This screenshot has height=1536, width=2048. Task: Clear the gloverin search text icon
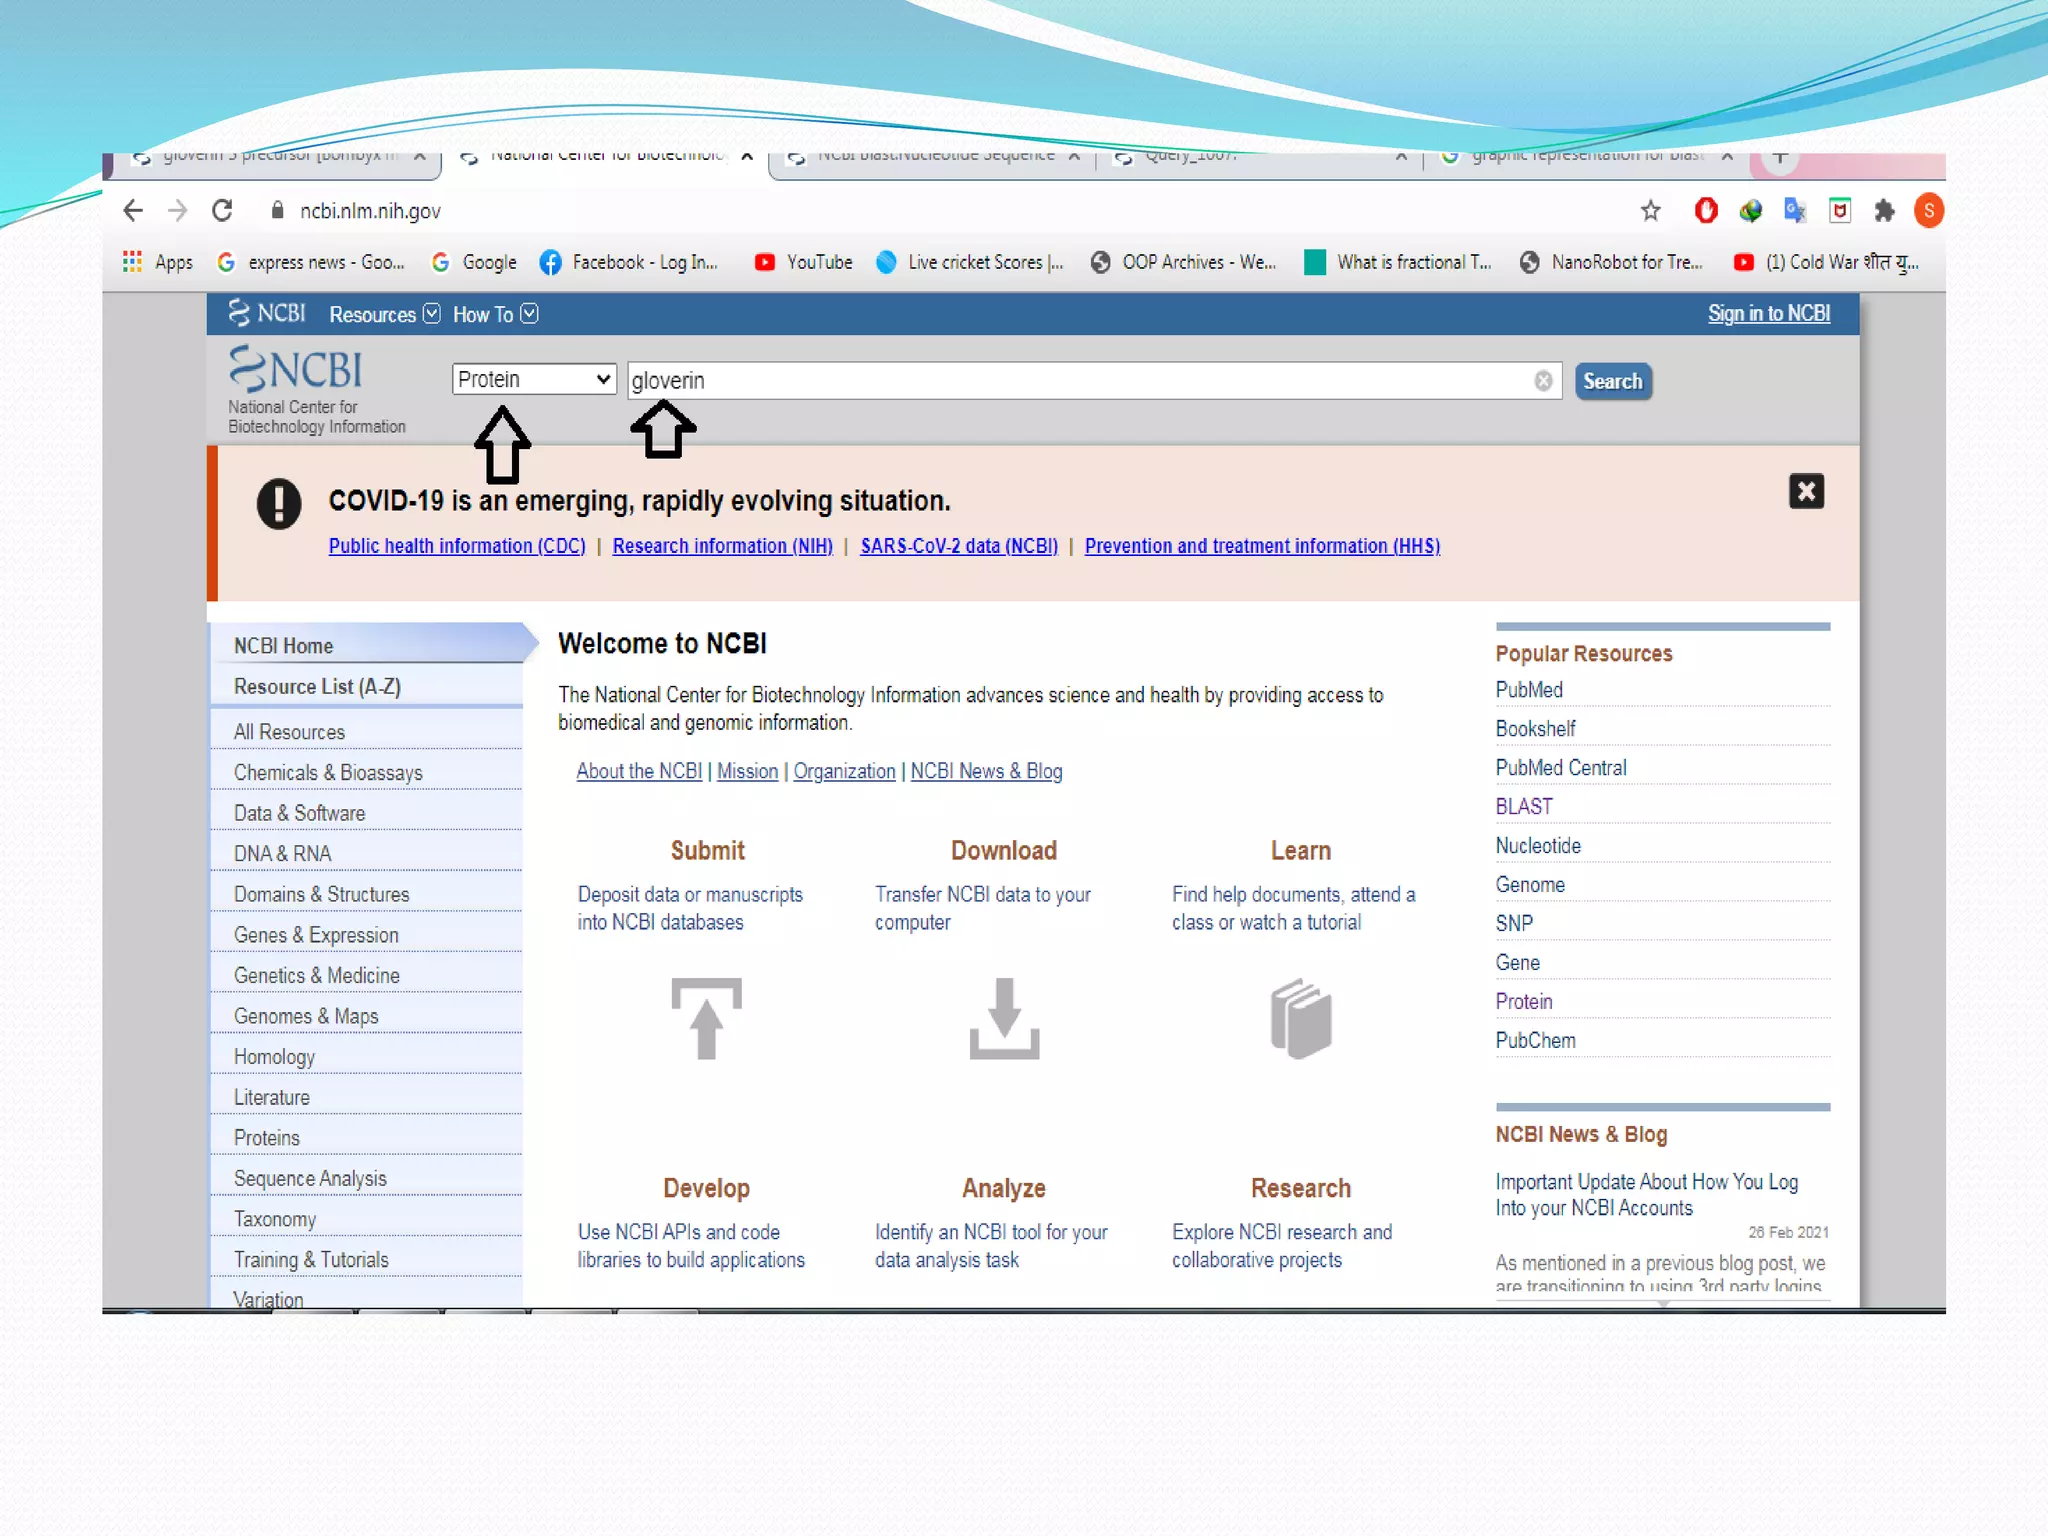point(1543,381)
